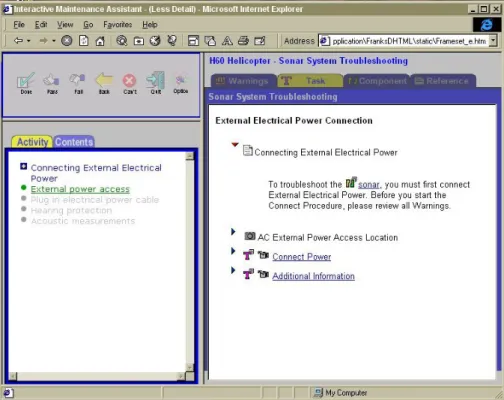Expand AC External Power Access Location
Viewport: 504px width, 400px height.
(x=233, y=231)
